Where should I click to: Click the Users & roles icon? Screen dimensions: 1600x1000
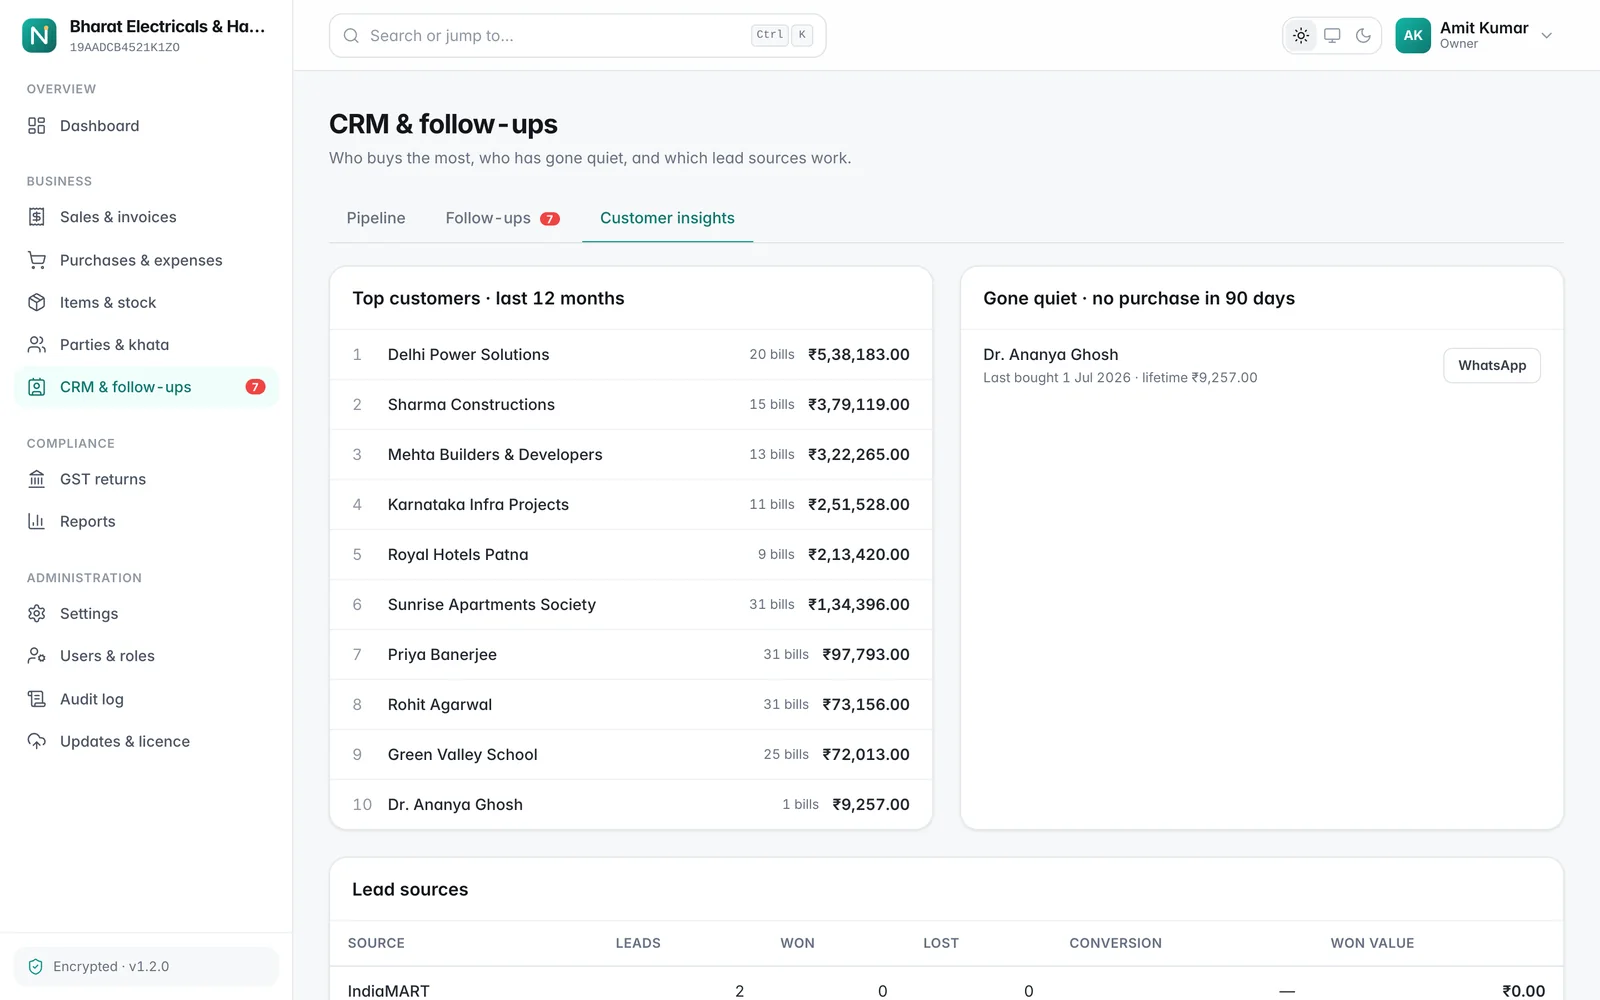(37, 656)
